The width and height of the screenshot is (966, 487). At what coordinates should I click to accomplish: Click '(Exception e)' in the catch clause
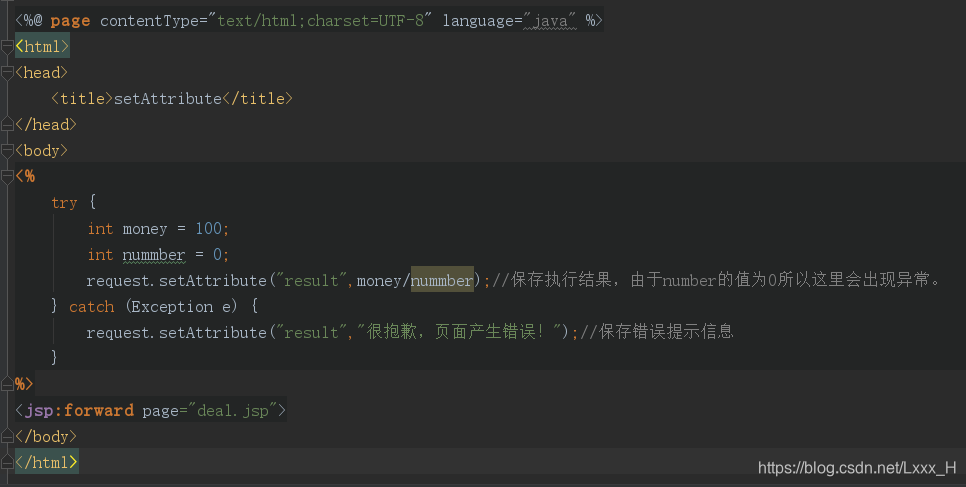pos(181,306)
